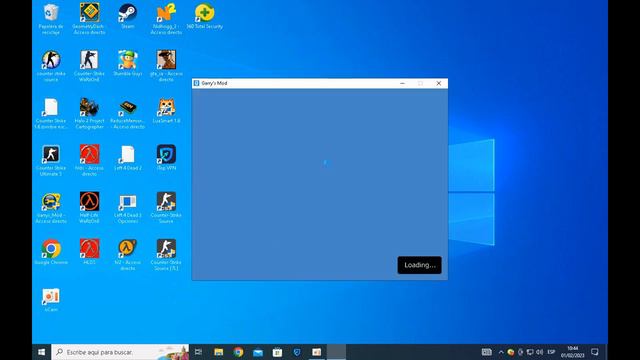Open the Mail app on the taskbar
Viewport: 640px width, 360px height.
coord(258,352)
